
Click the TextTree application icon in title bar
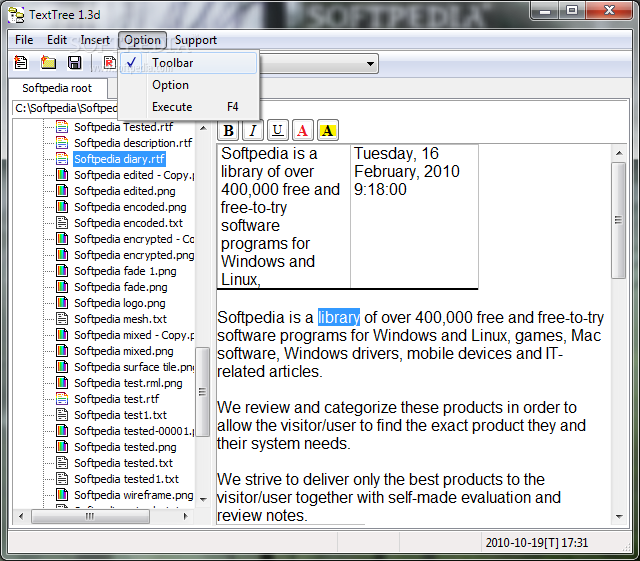click(16, 15)
